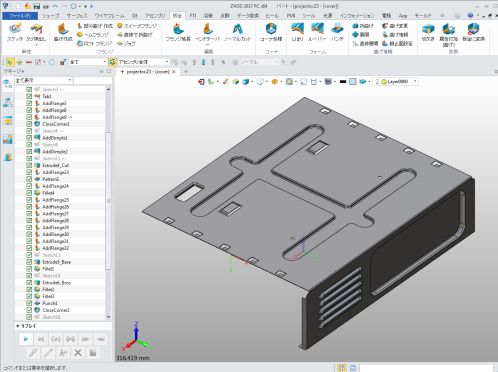The image size is (498, 372).
Task: Click the Print icon in quick access toolbar
Action: click(x=46, y=6)
